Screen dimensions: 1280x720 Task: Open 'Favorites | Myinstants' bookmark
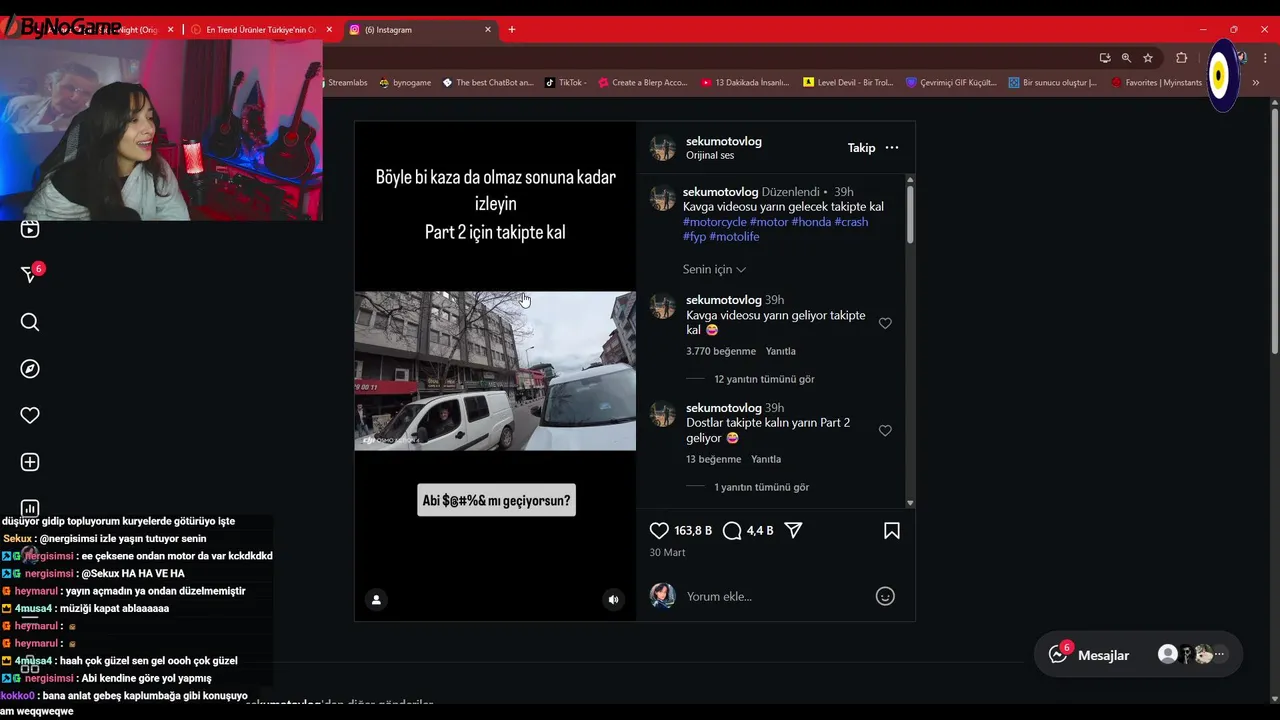1155,83
